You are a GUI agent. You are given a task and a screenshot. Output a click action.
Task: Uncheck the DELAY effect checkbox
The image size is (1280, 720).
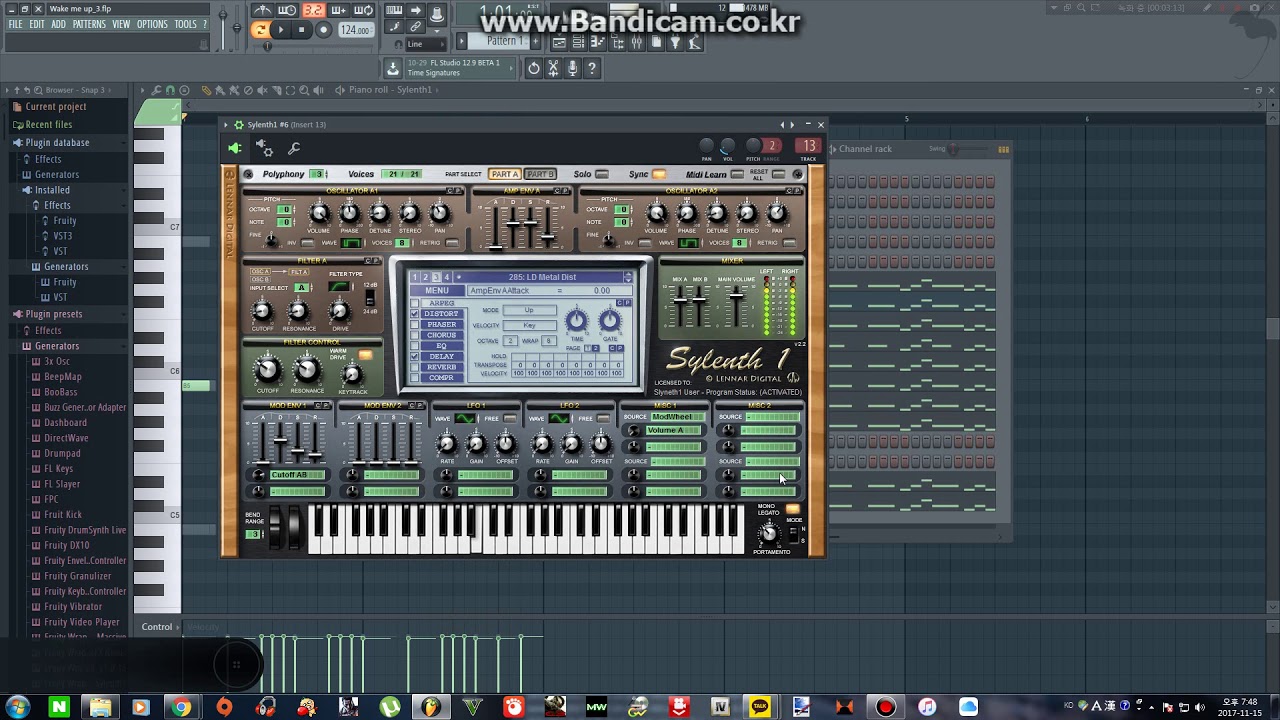coord(415,357)
